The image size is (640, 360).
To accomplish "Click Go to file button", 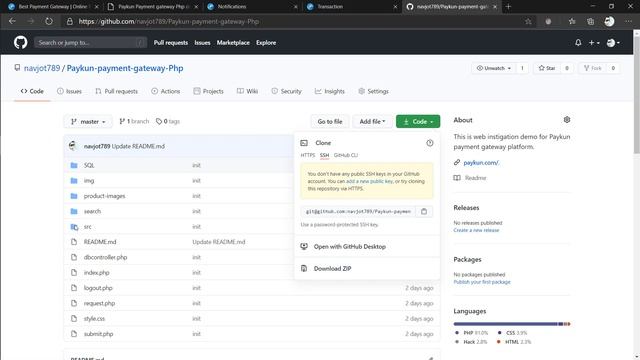I will (330, 122).
